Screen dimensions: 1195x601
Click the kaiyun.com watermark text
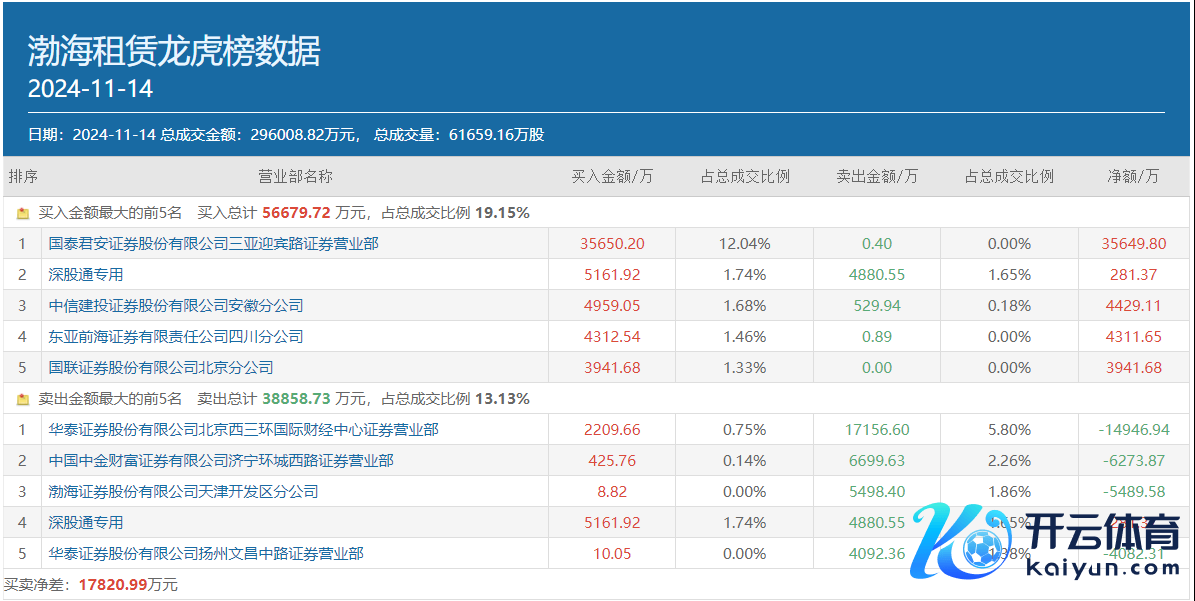[1104, 567]
